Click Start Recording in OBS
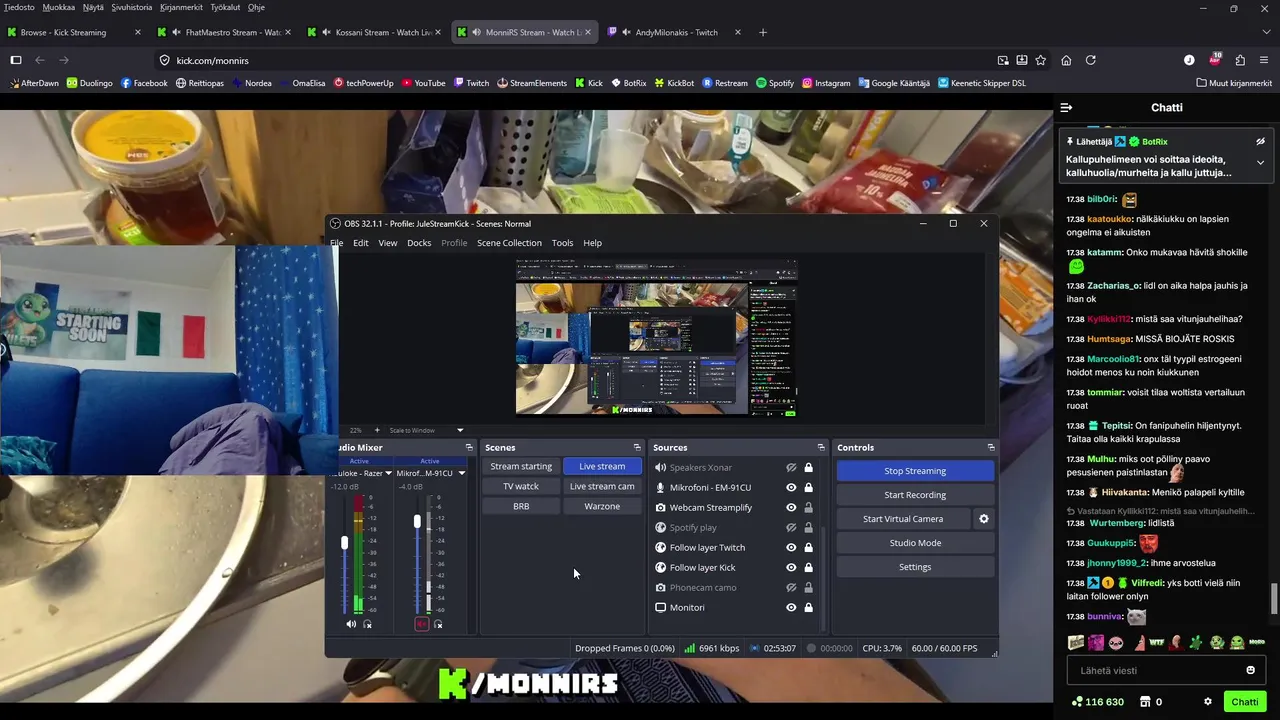This screenshot has width=1280, height=720. pos(915,495)
